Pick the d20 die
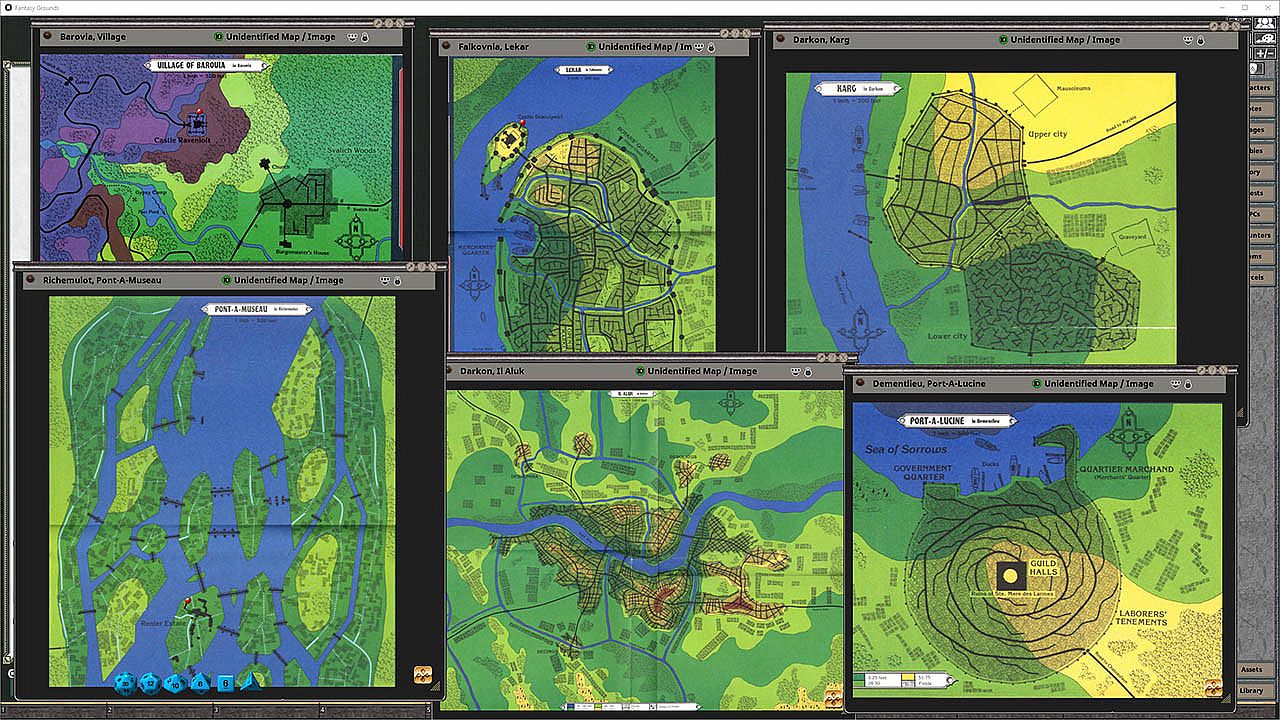This screenshot has width=1280, height=720. [x=127, y=682]
